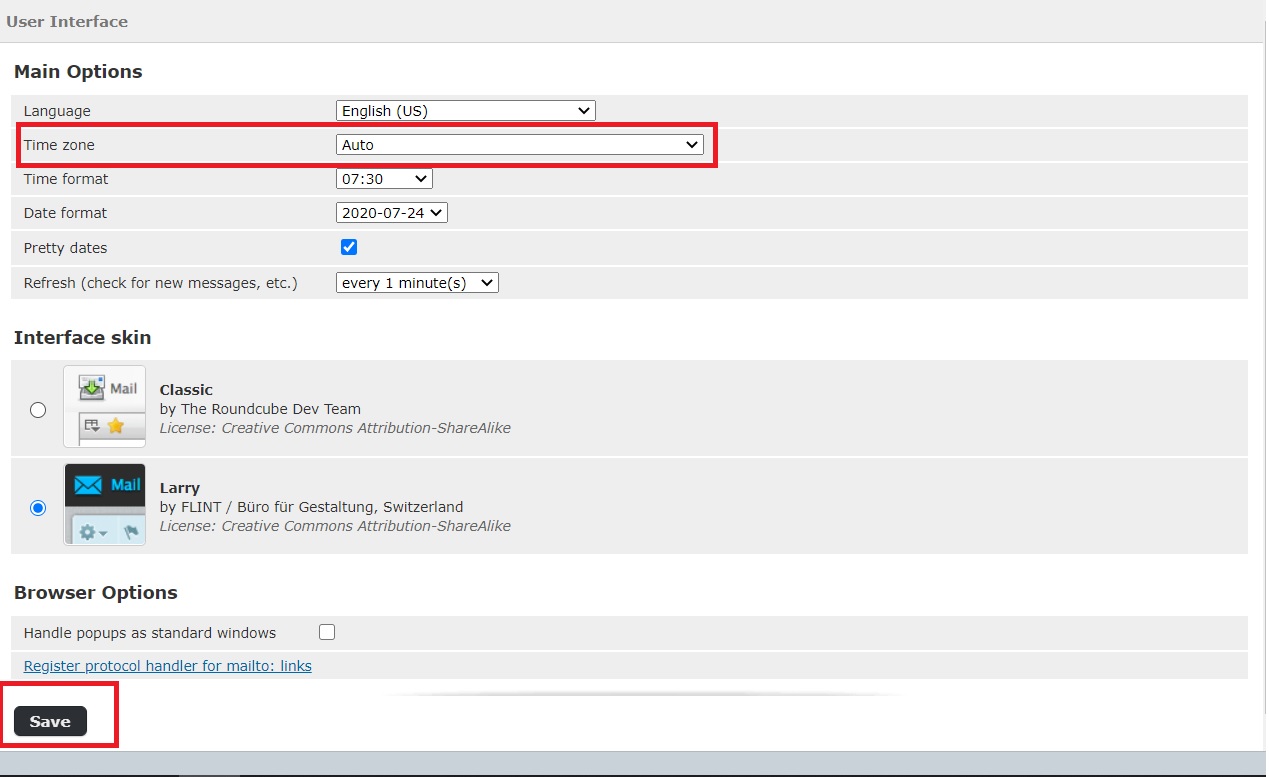
Task: Click the Classic skin preview thumbnail
Action: 105,406
